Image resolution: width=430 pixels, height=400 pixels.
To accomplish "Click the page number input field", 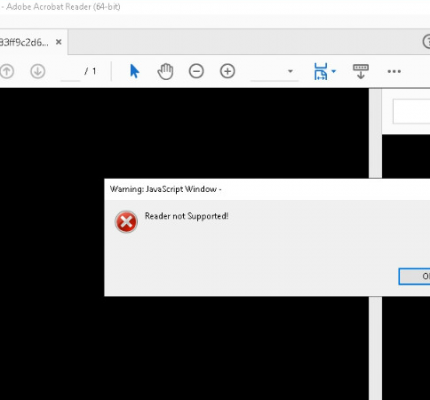I will pos(70,71).
